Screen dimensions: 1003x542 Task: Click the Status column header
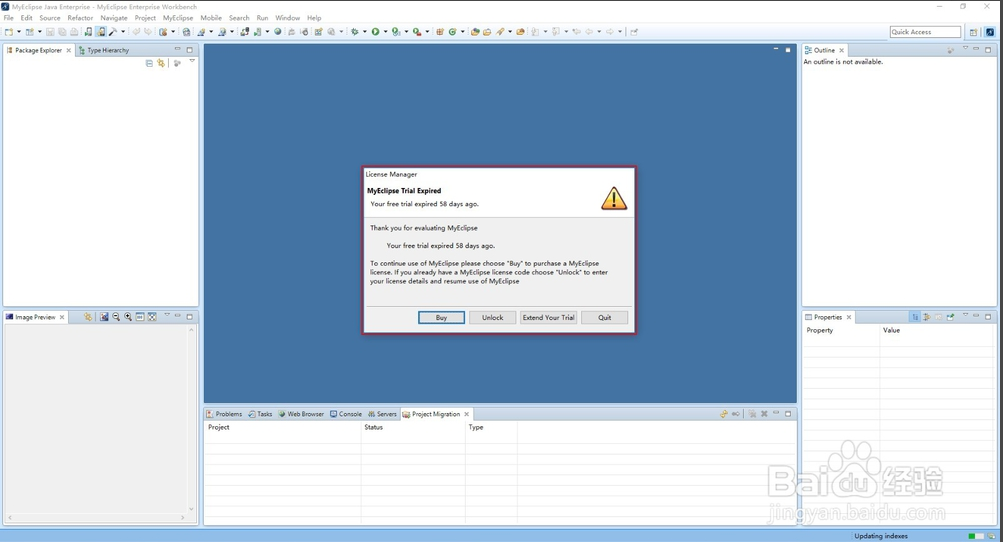413,427
